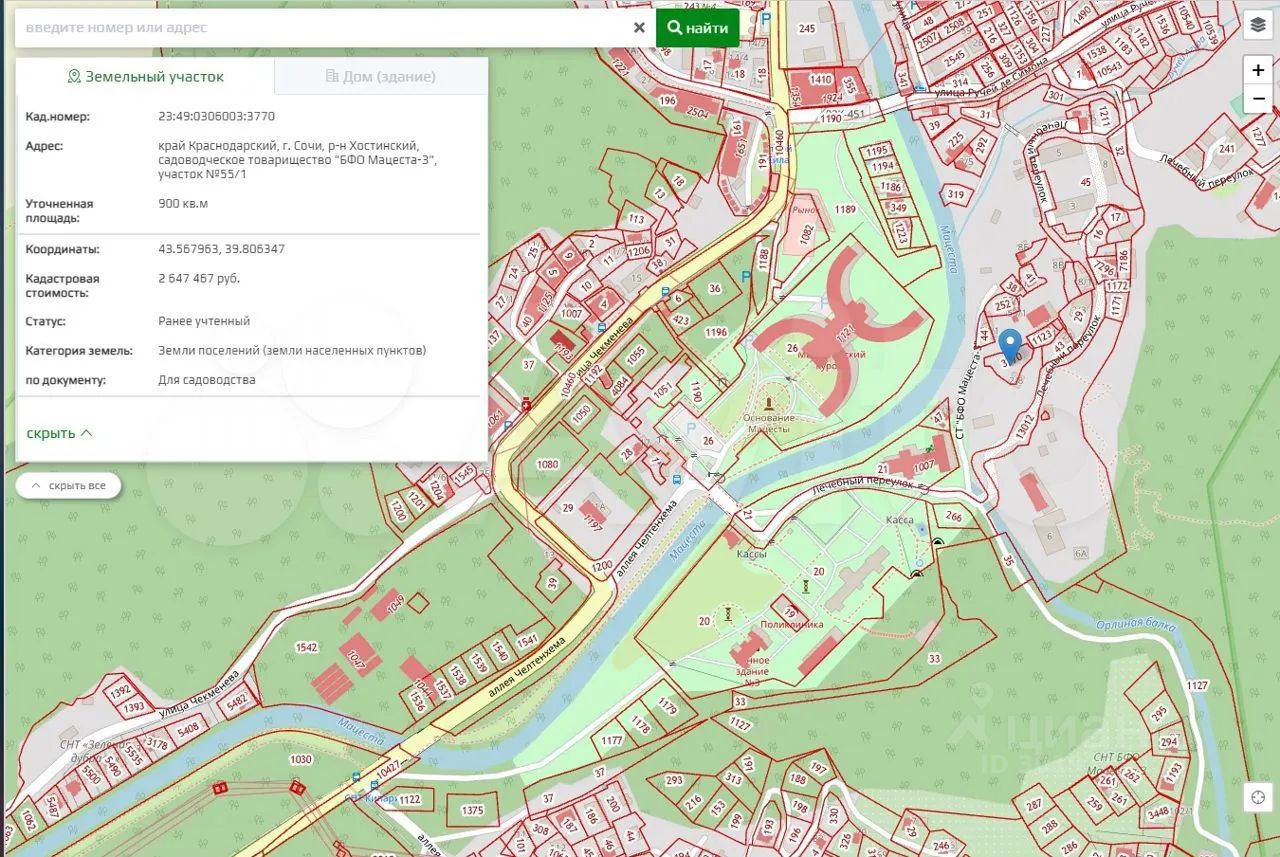Click the cave icon beside parcel 266

tap(937, 541)
